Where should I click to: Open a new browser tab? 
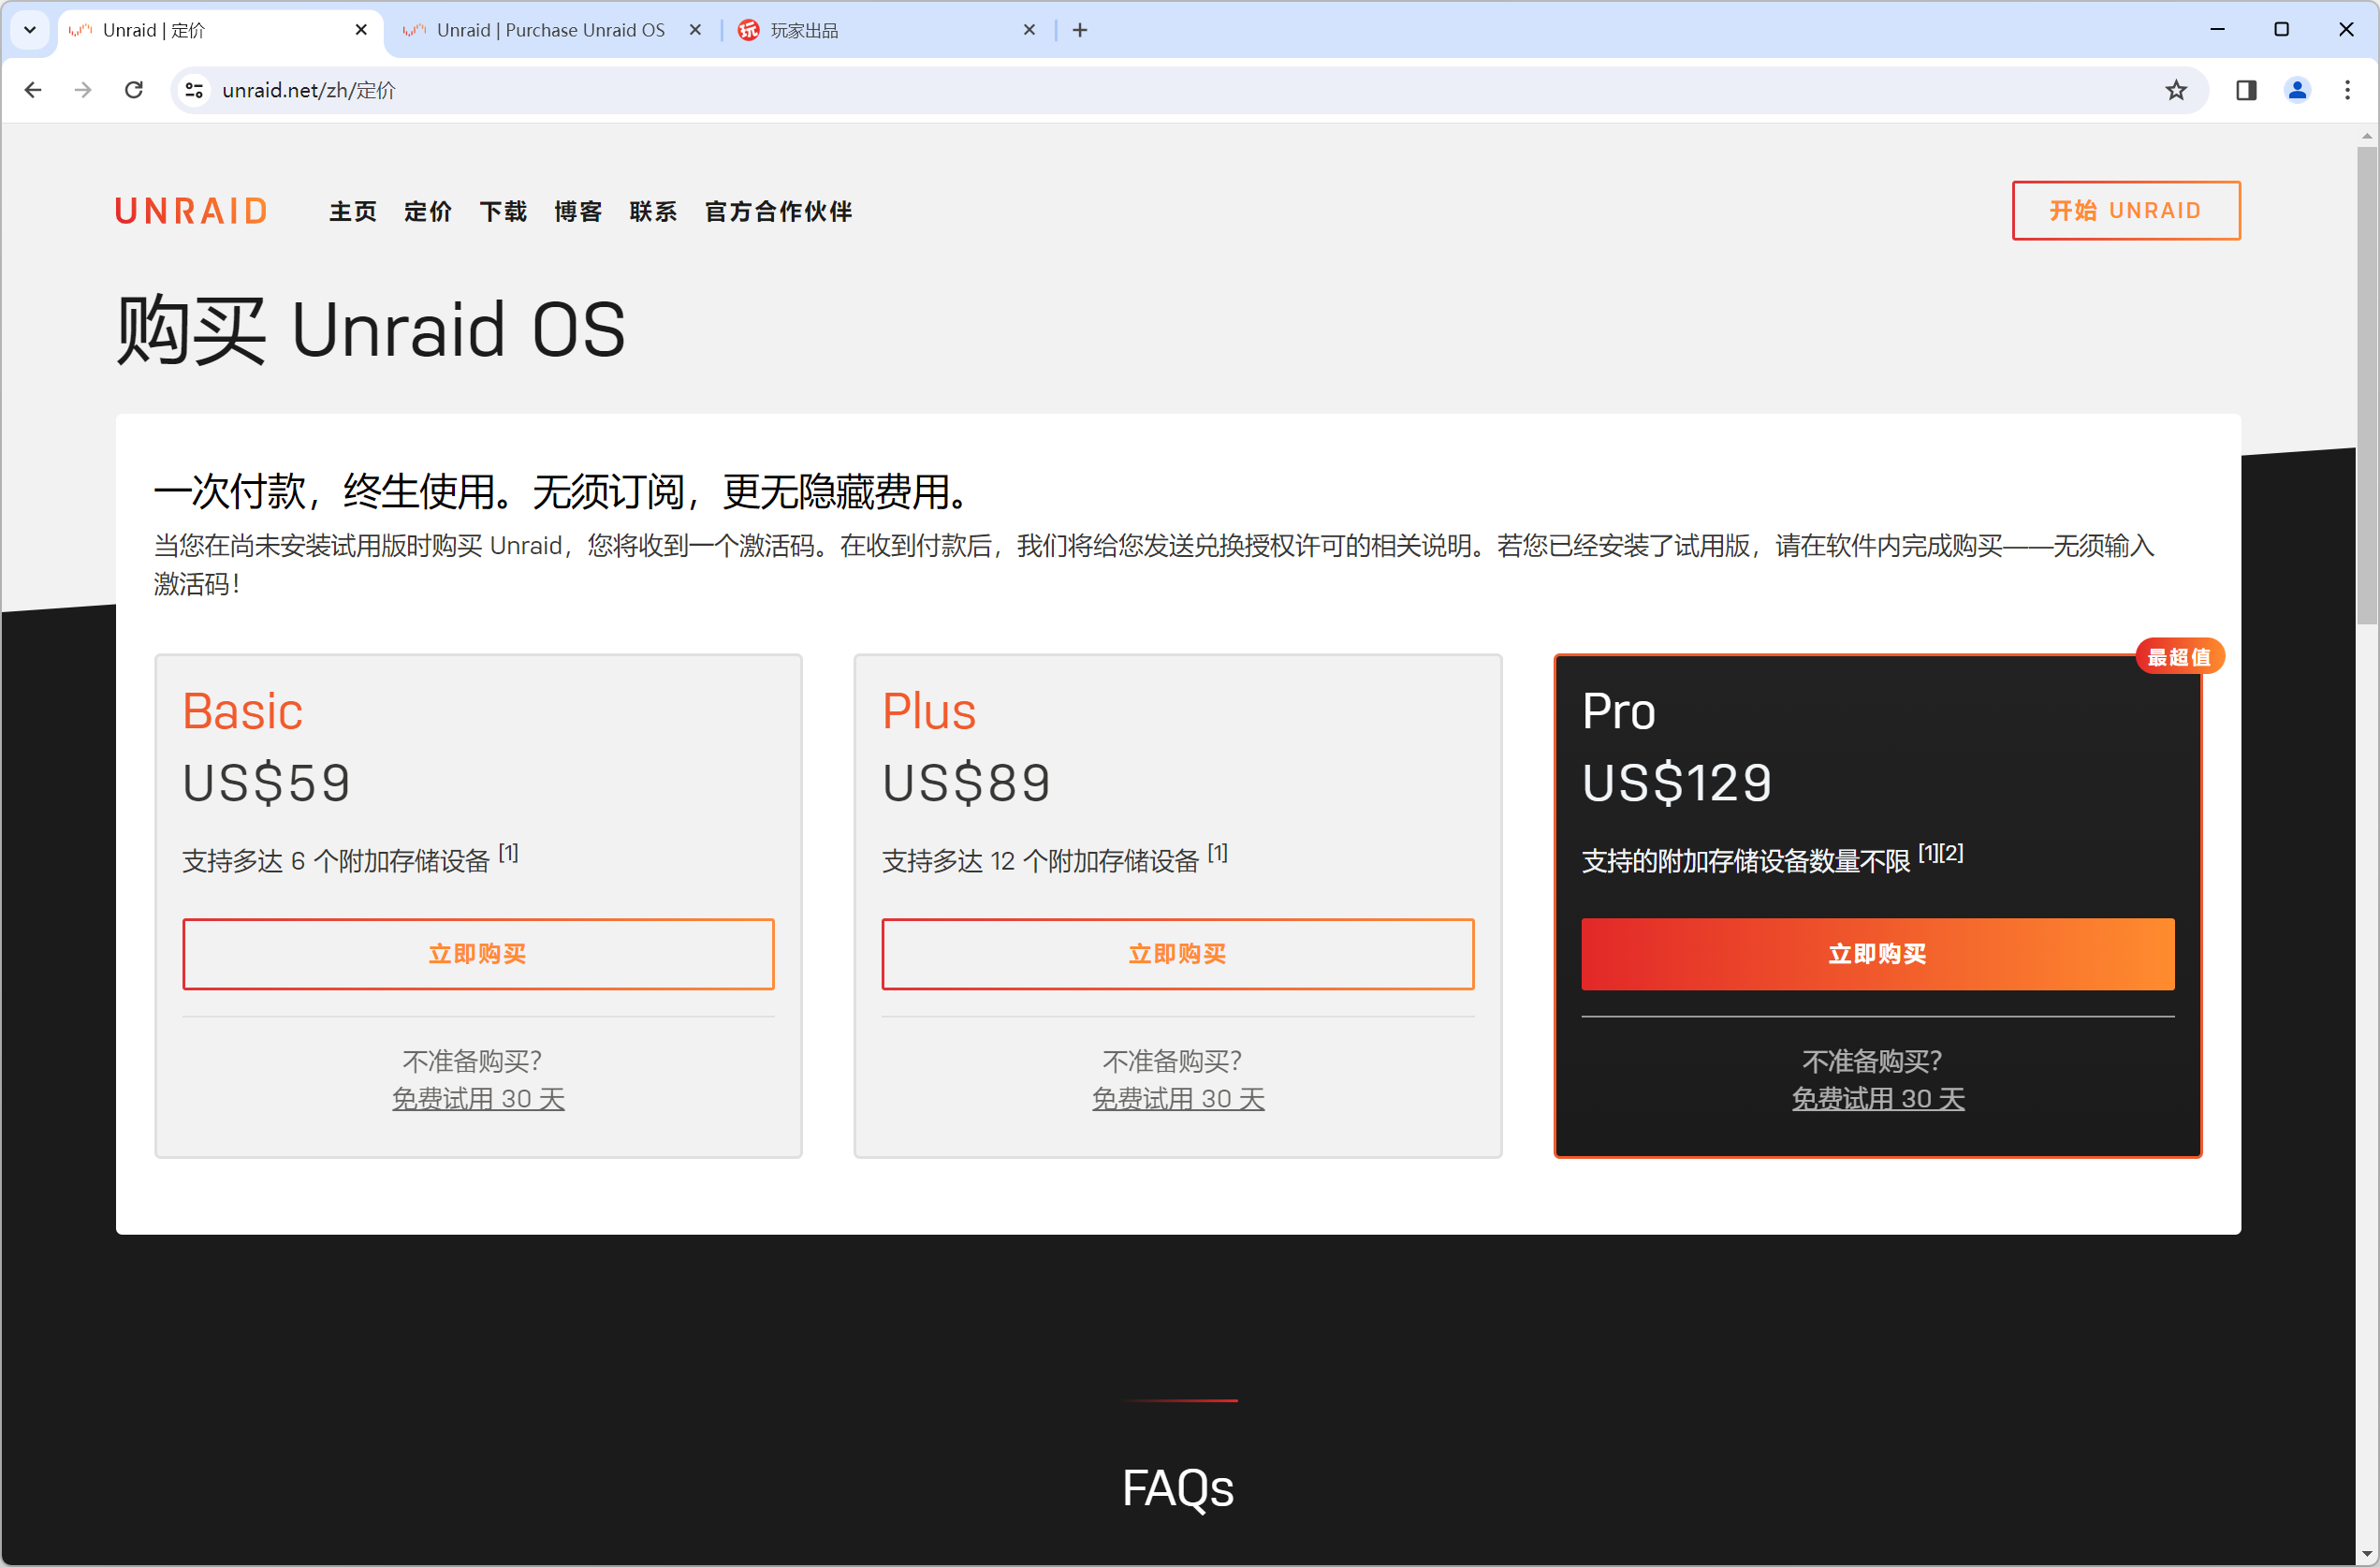(x=1080, y=30)
